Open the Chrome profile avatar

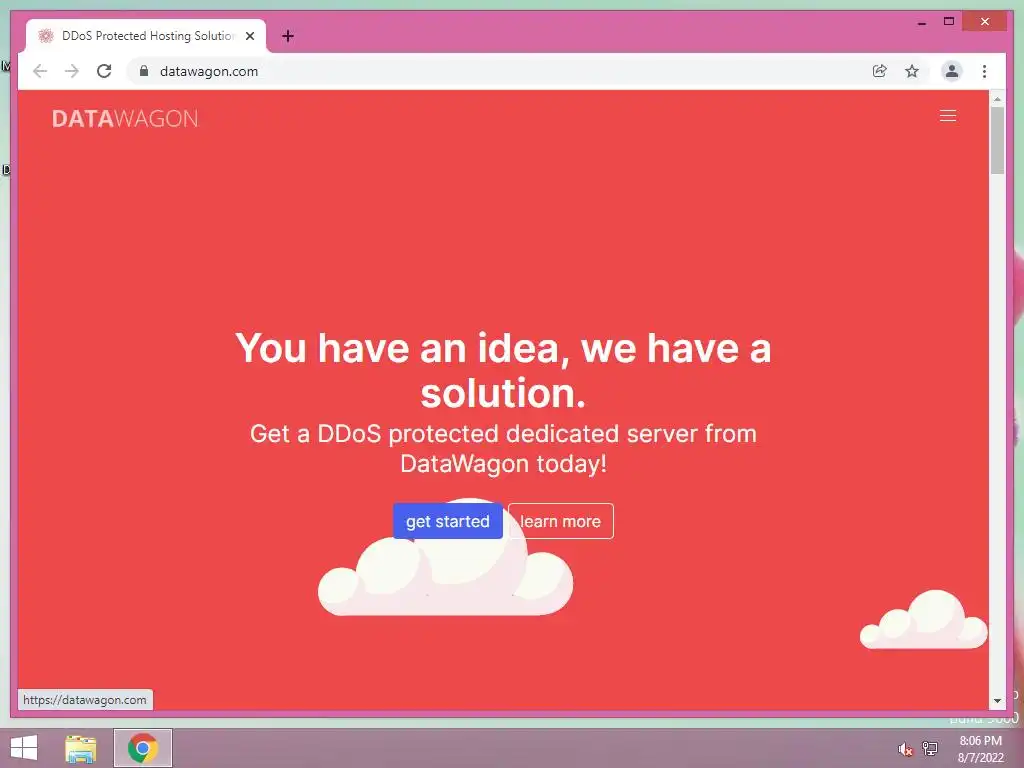pos(952,71)
